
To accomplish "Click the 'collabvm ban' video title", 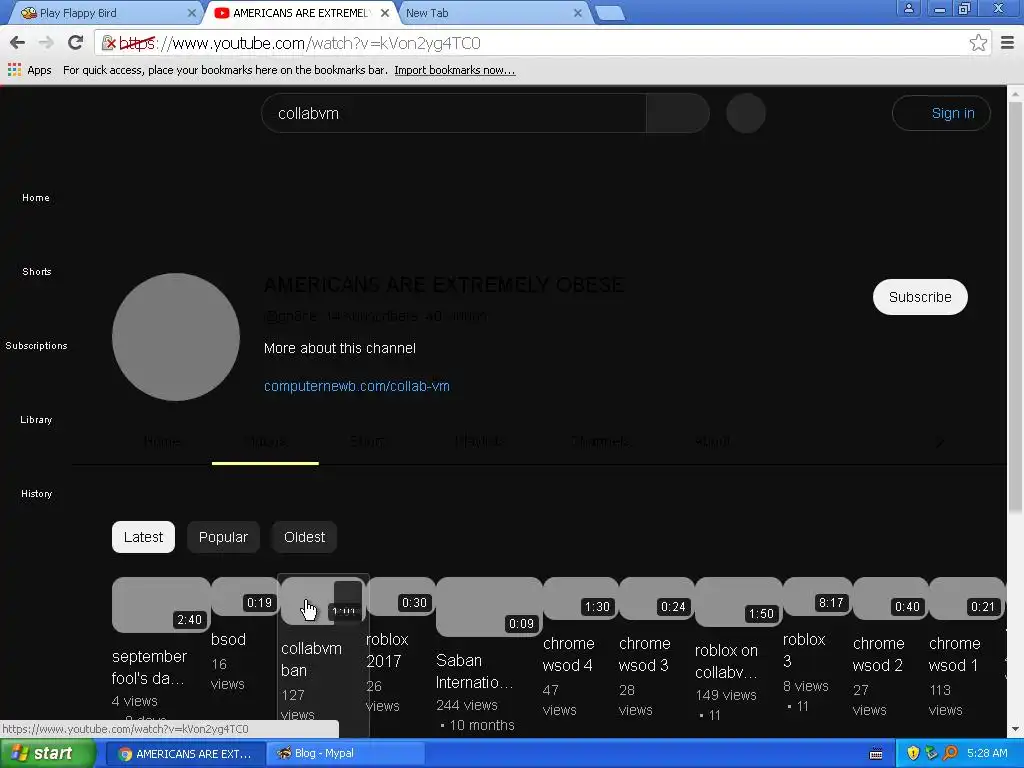I will [311, 660].
